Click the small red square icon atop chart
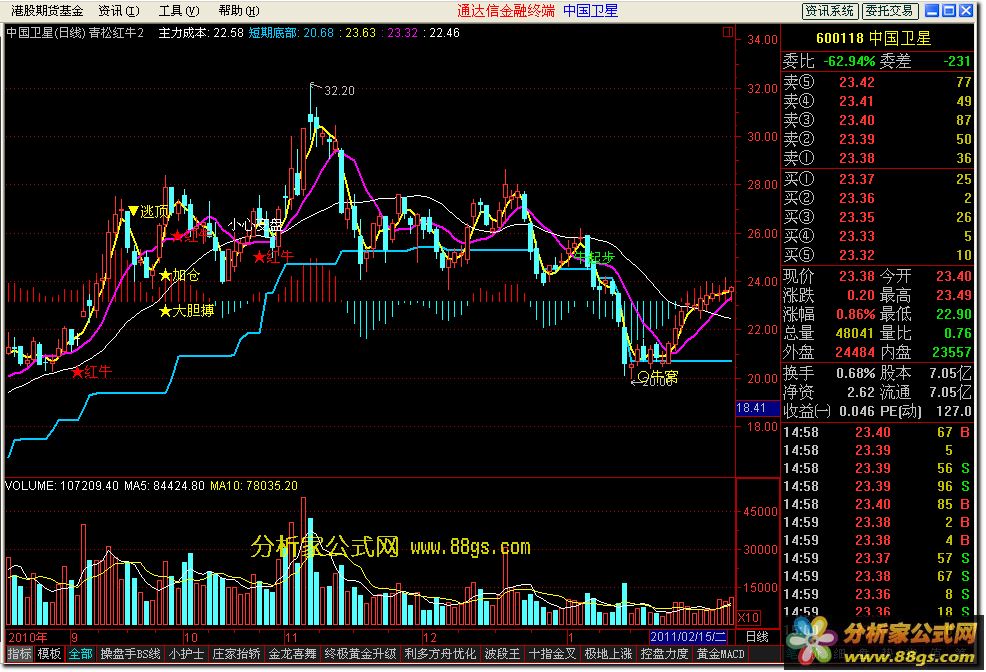The height and width of the screenshot is (672, 986). click(x=728, y=31)
